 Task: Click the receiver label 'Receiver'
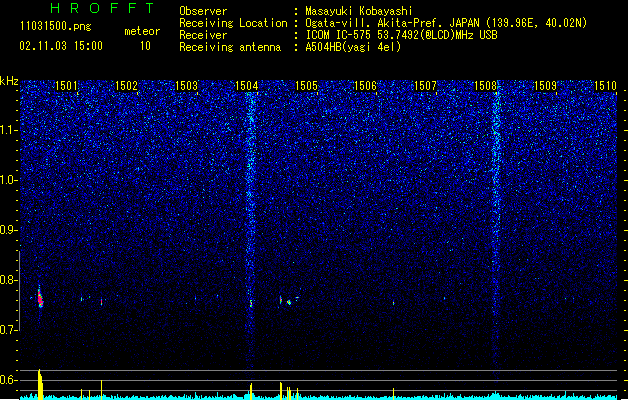[x=203, y=35]
